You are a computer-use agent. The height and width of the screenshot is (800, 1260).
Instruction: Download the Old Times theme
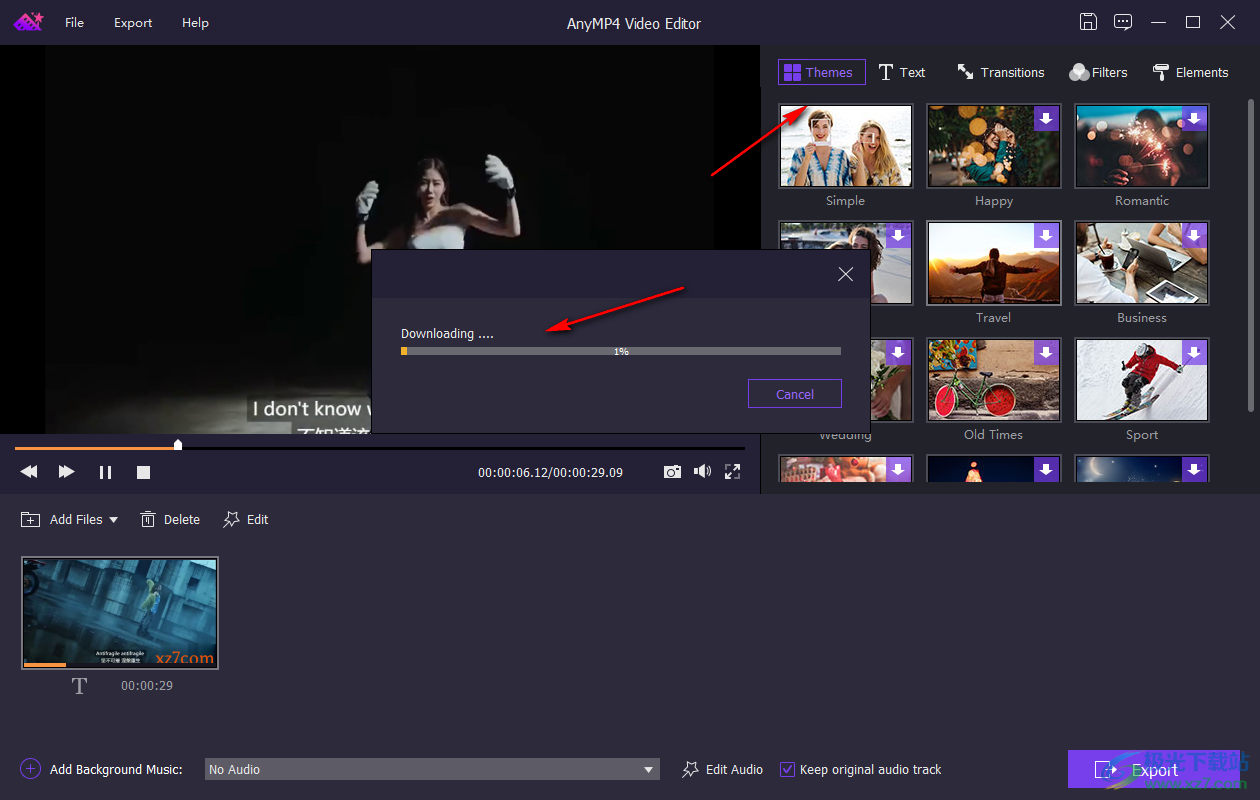pyautogui.click(x=1046, y=352)
